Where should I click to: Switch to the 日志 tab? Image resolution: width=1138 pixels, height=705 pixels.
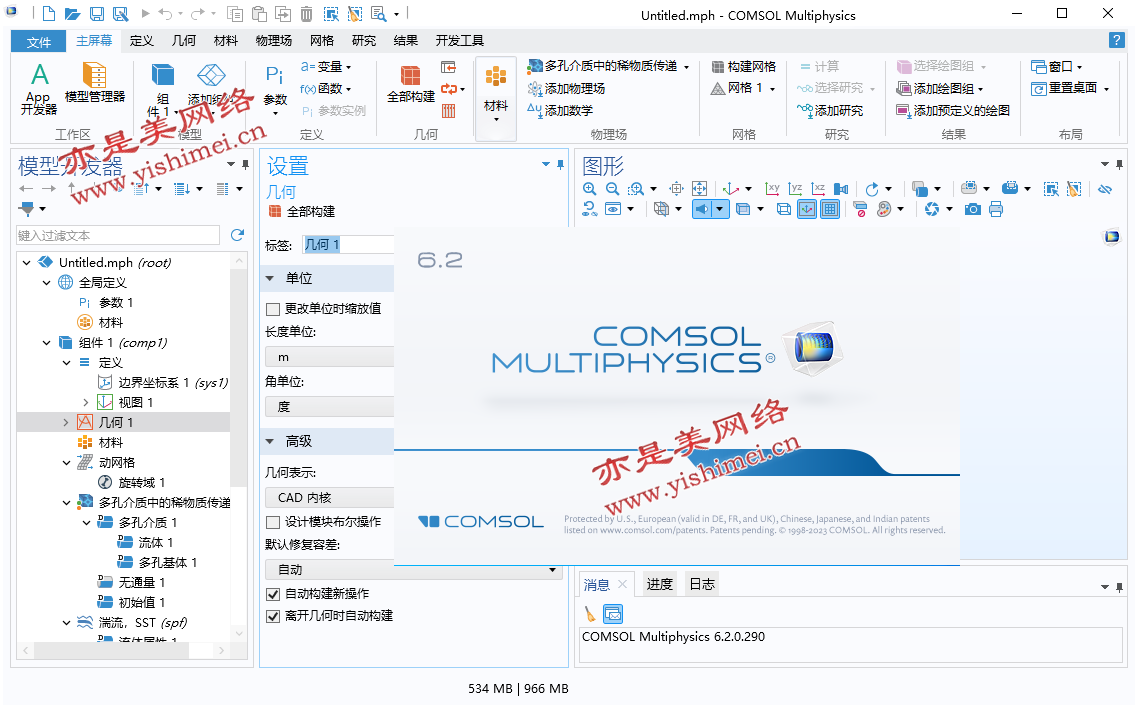pos(701,584)
